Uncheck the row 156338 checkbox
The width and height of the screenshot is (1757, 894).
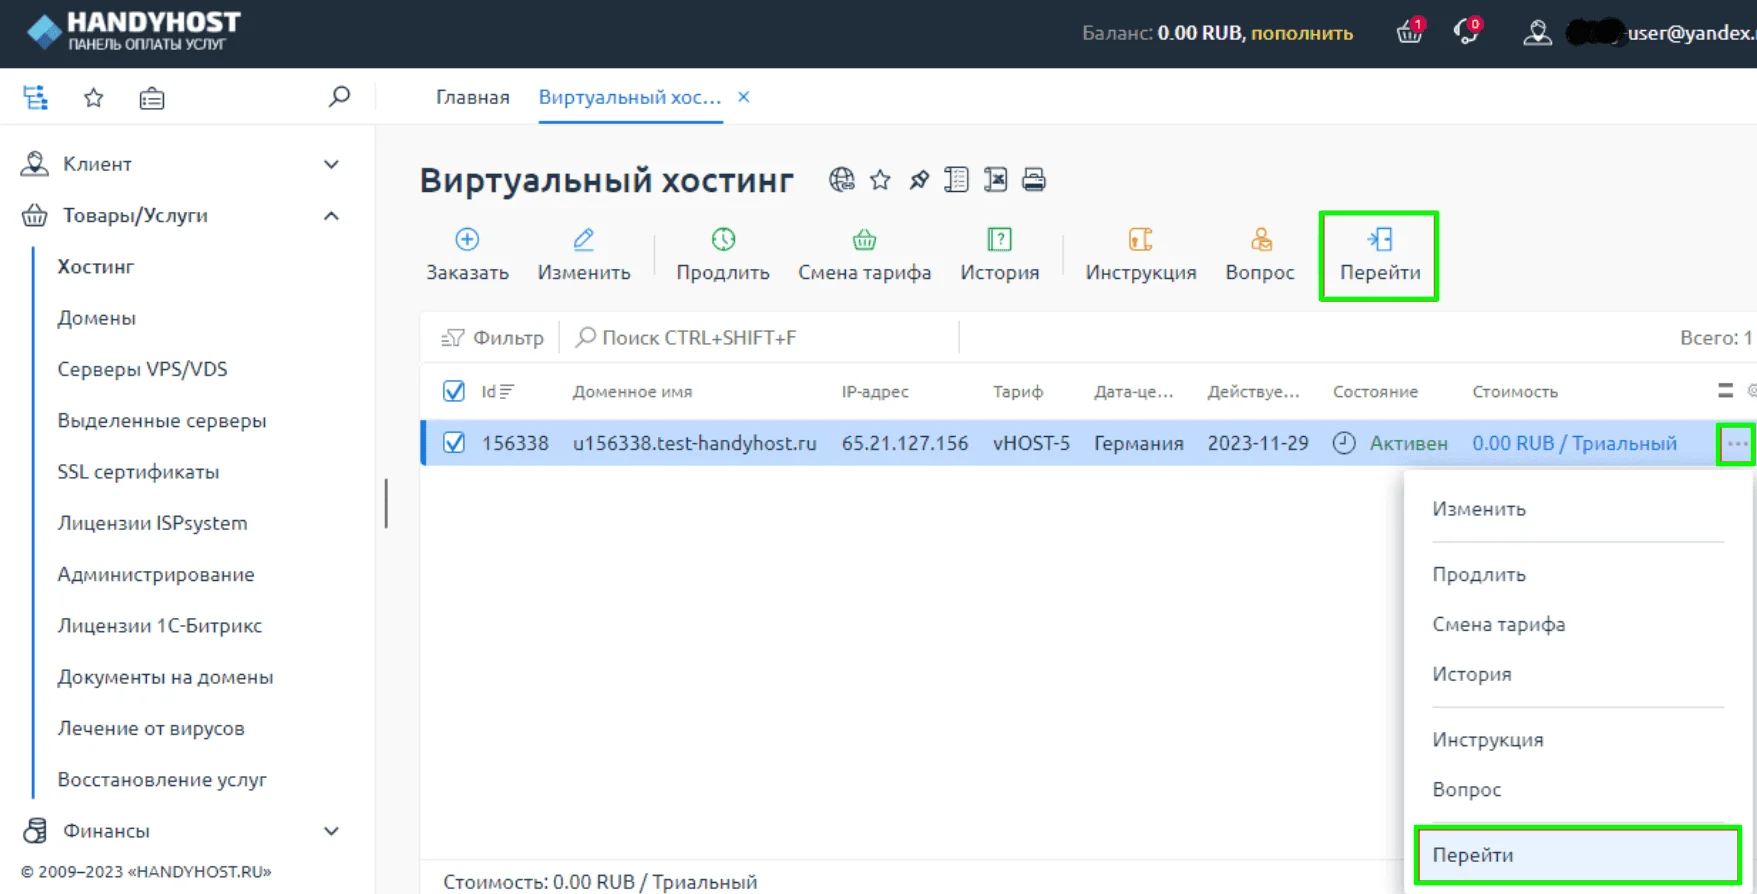click(x=454, y=443)
